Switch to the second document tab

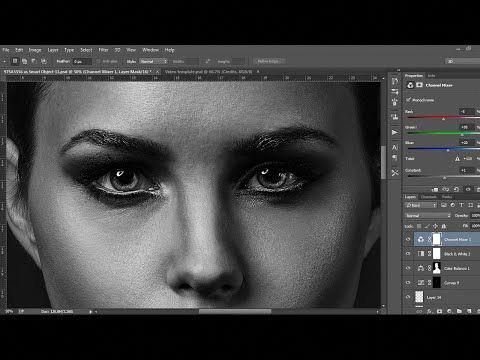click(x=209, y=72)
